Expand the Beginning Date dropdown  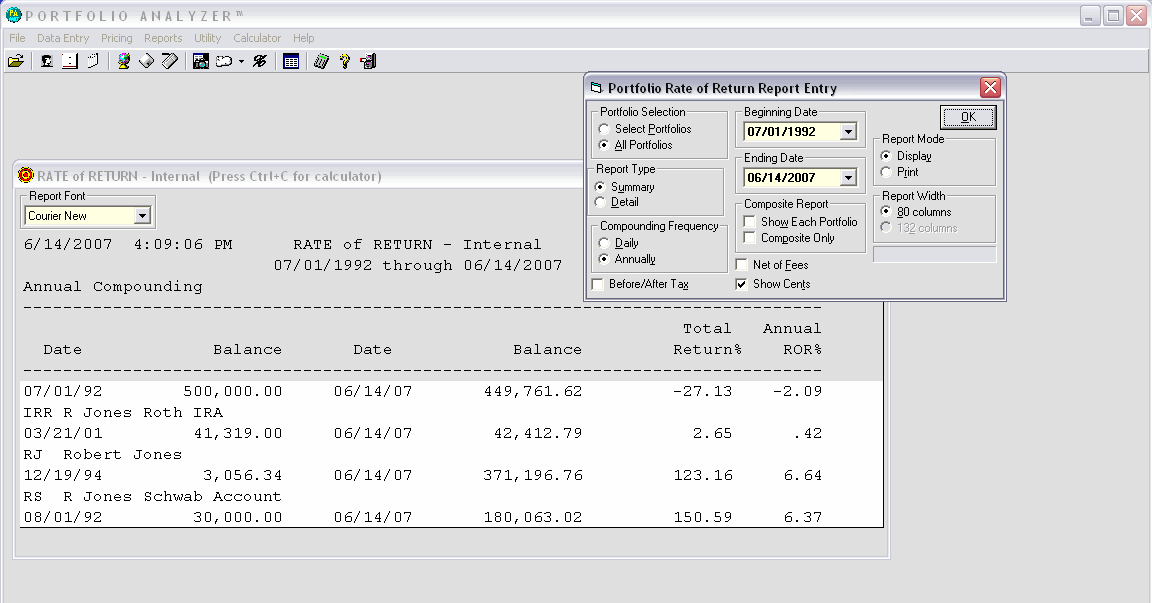[848, 132]
